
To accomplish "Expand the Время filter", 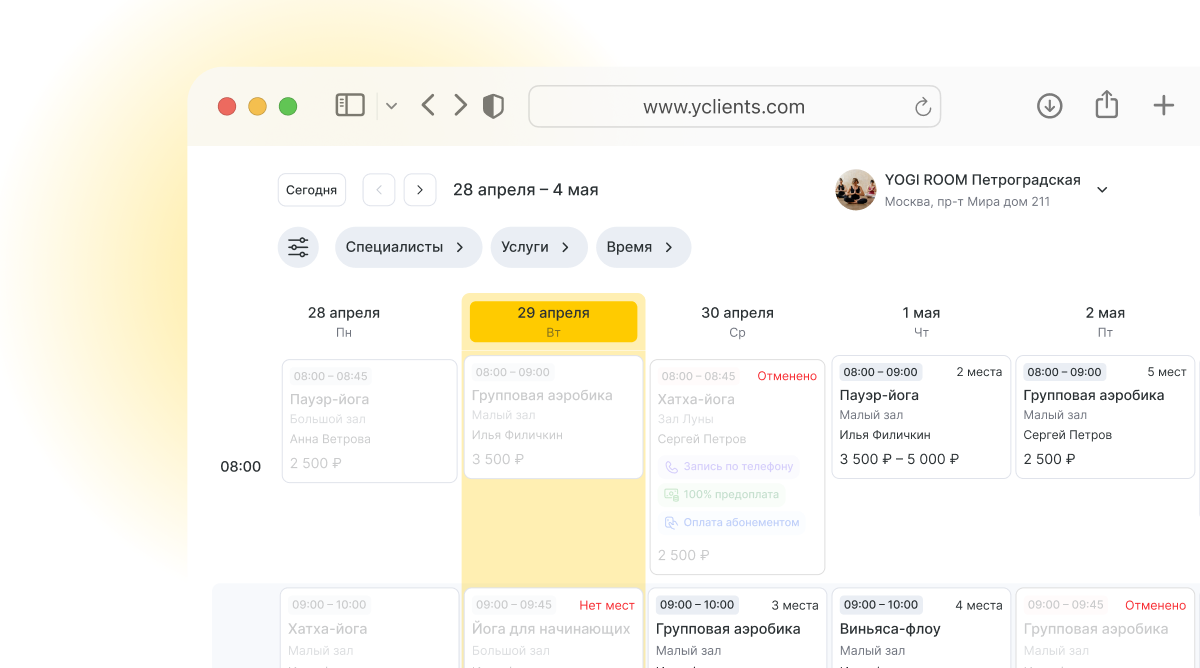I will point(643,247).
